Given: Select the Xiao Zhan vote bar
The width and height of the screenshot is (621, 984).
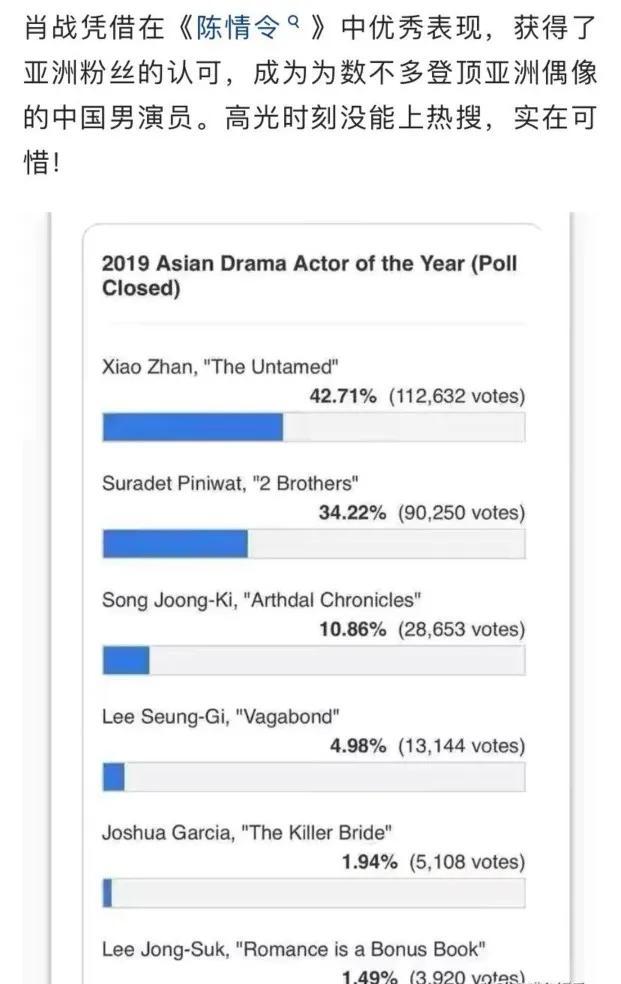Looking at the screenshot, I should point(314,427).
